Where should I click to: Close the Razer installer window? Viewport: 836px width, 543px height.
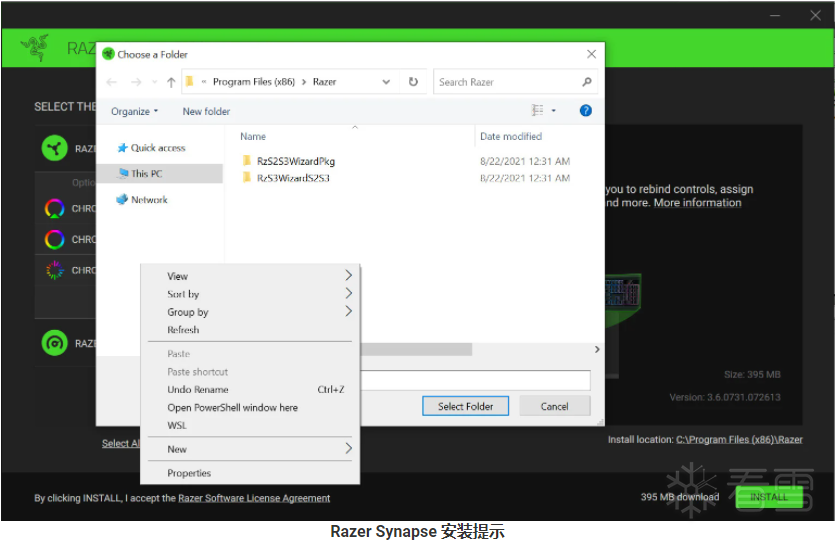[x=815, y=15]
